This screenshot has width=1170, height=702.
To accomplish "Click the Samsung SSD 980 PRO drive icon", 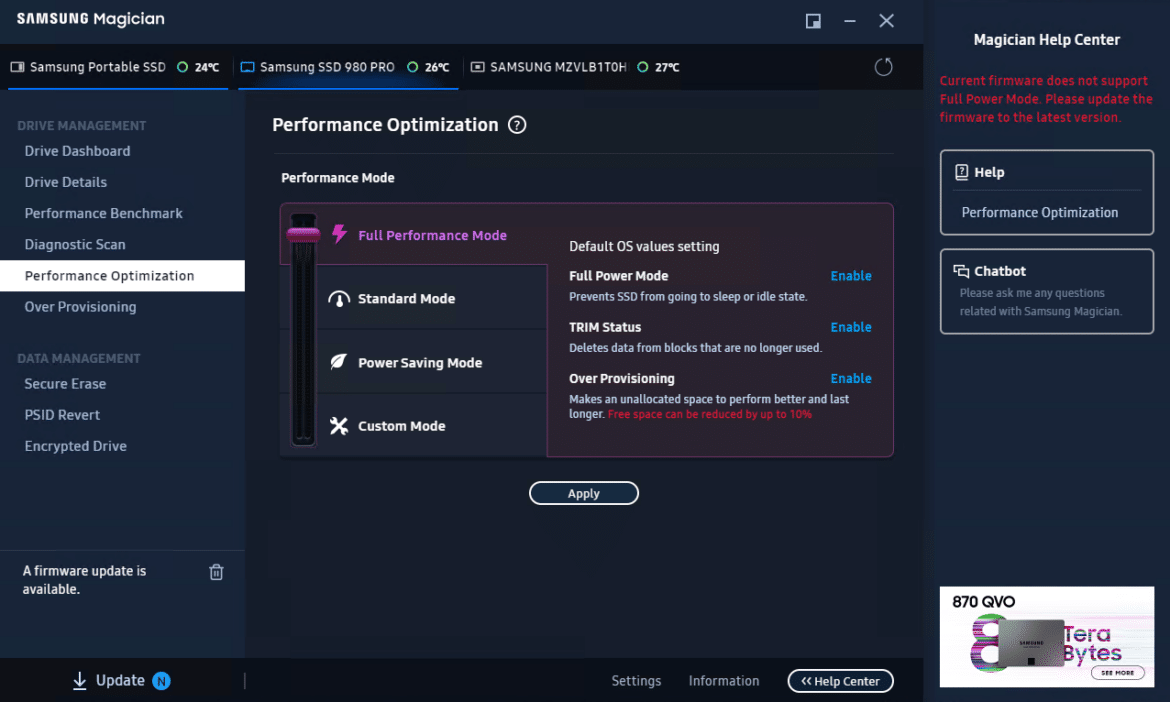I will tap(248, 67).
